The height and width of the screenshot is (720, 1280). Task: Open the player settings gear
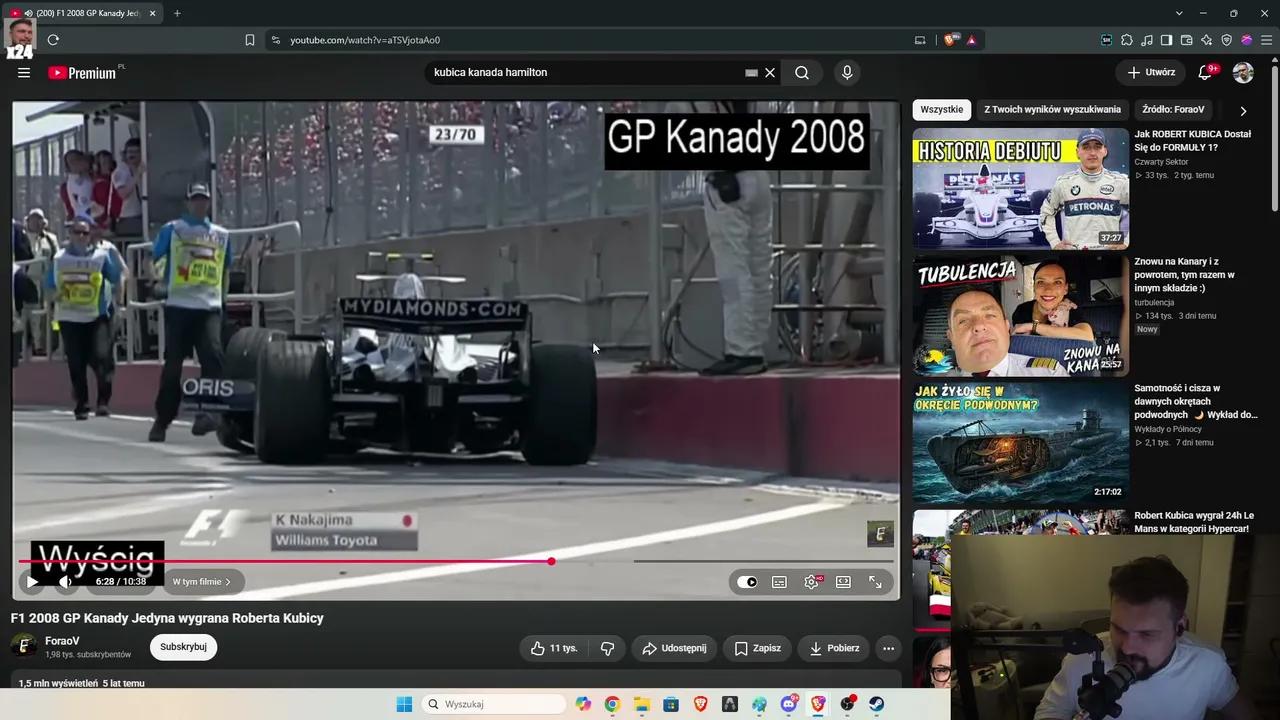pos(811,581)
